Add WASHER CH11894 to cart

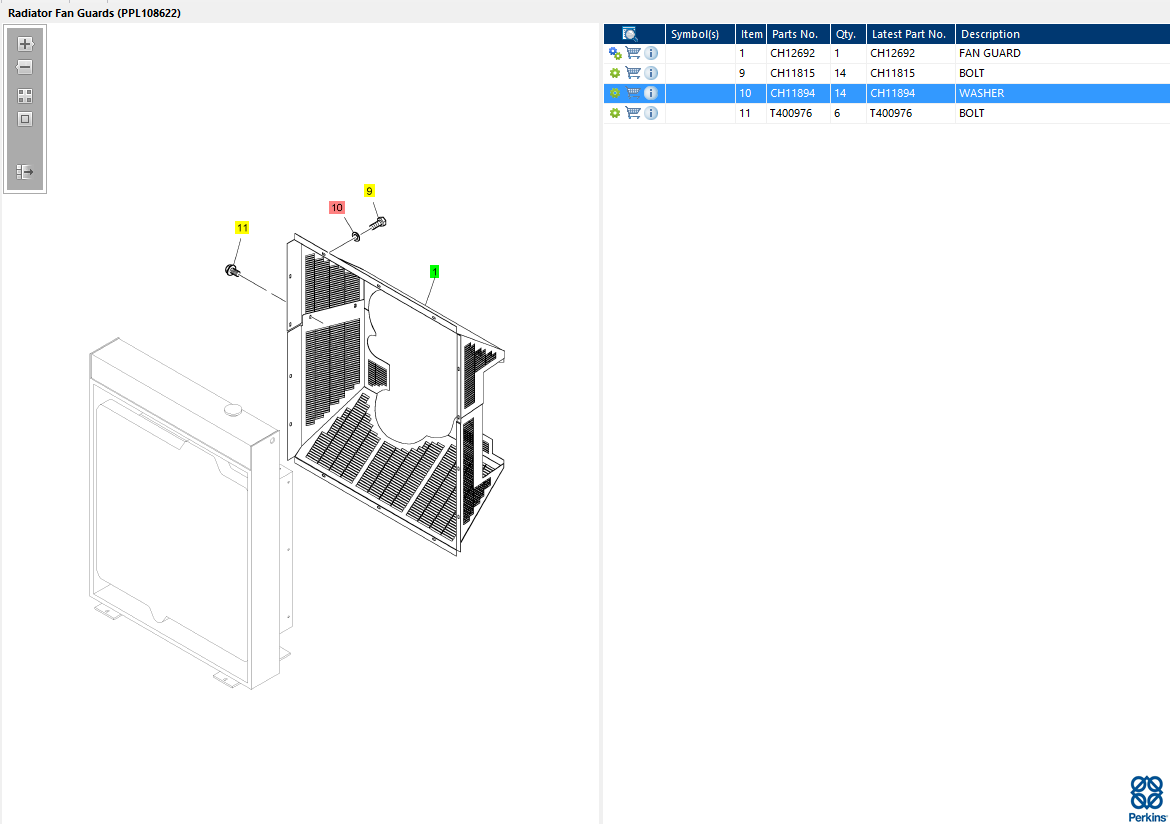click(x=633, y=93)
